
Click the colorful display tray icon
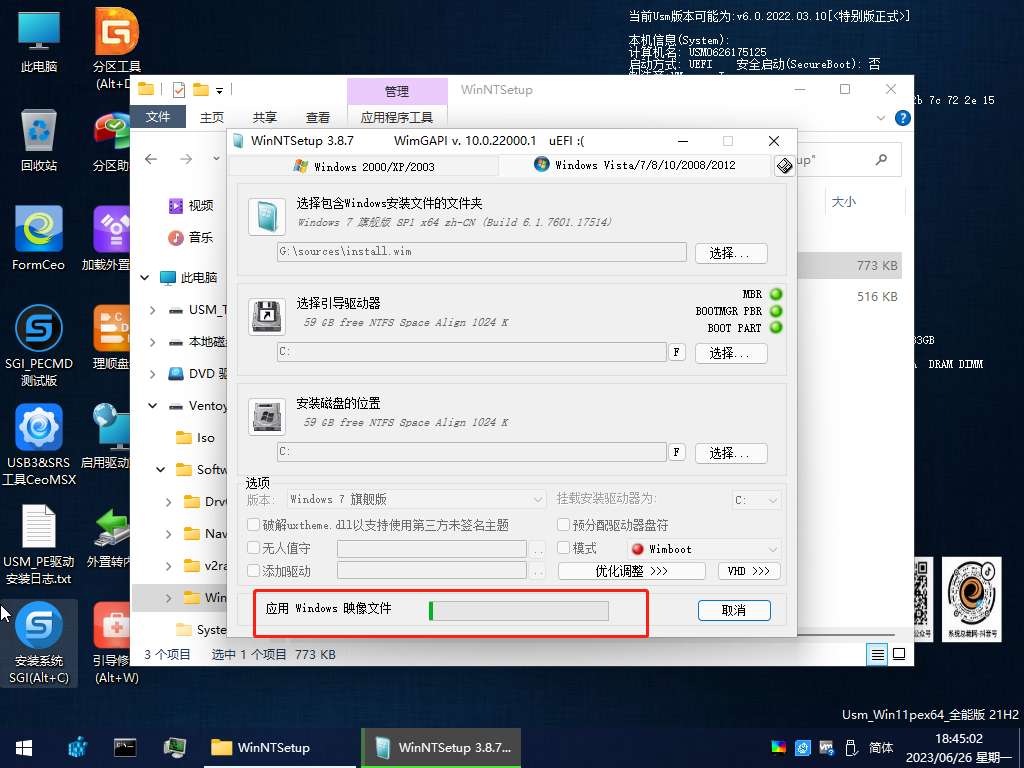click(778, 747)
